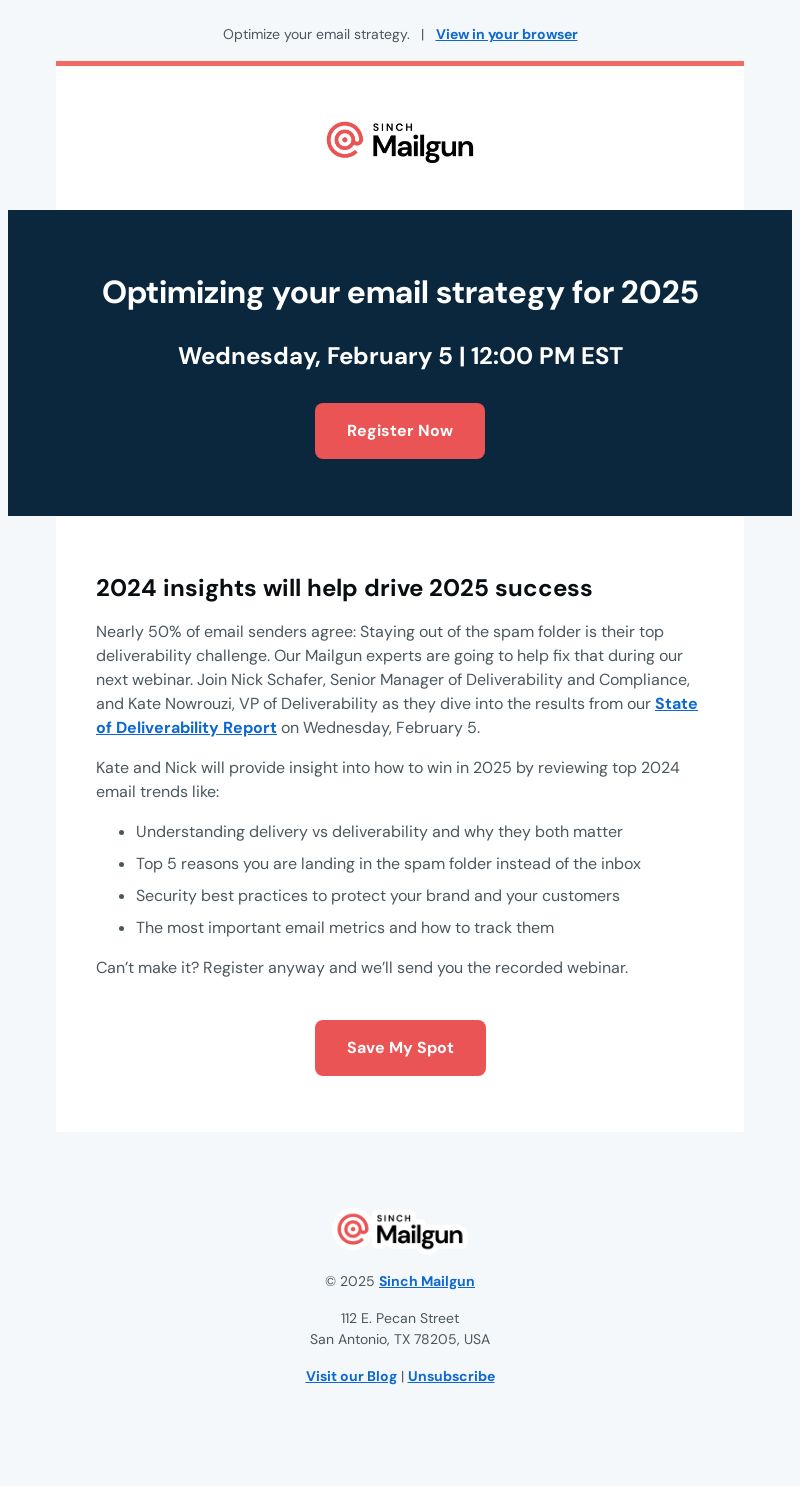Open the Visit our Blog link
The height and width of the screenshot is (1486, 800).
tap(351, 1377)
